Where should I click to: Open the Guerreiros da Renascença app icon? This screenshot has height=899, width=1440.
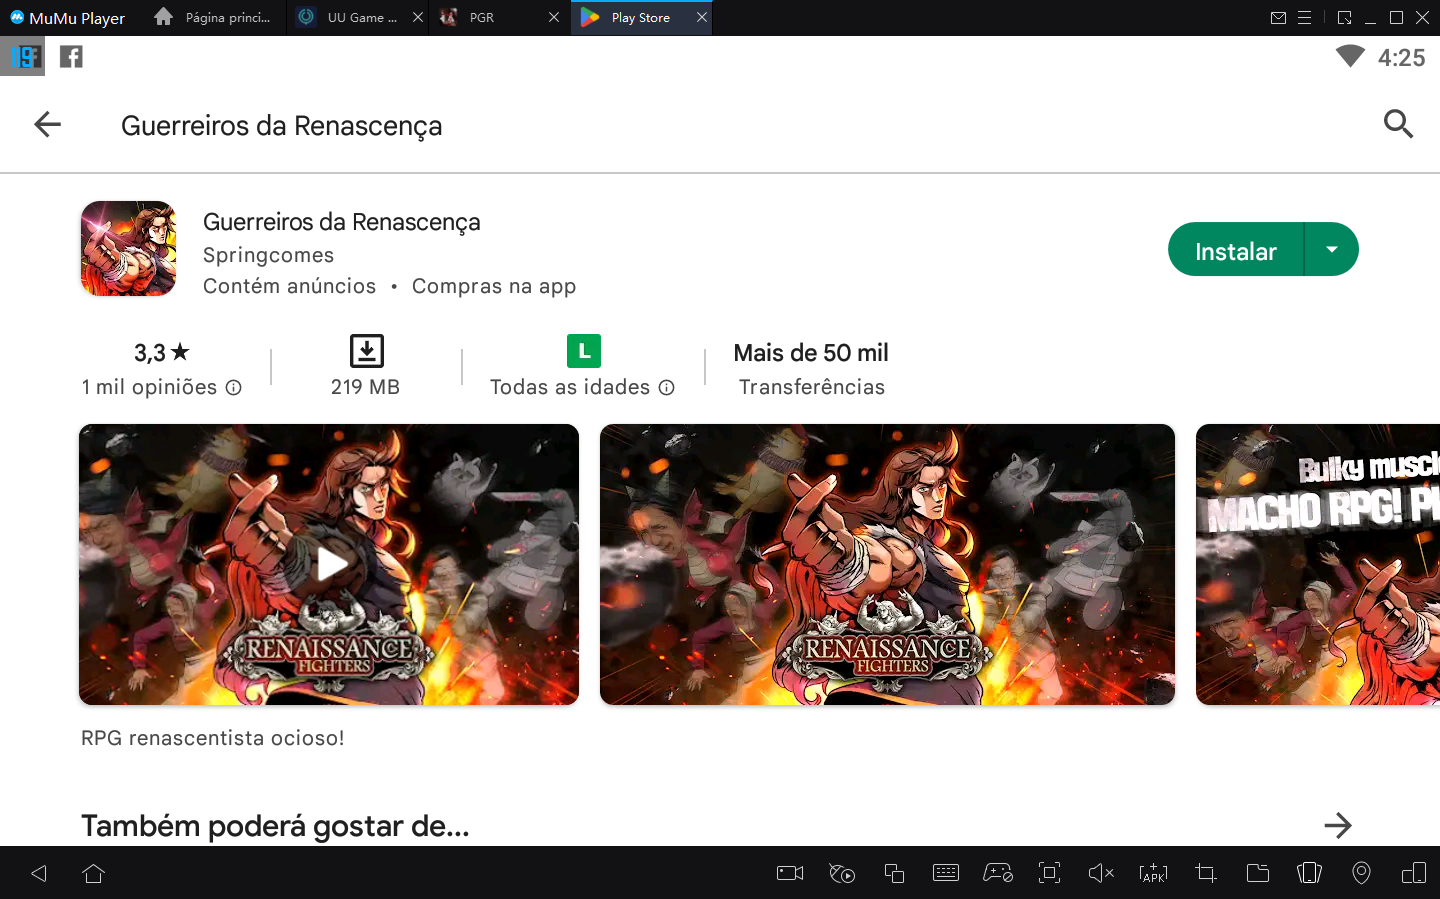tap(128, 248)
